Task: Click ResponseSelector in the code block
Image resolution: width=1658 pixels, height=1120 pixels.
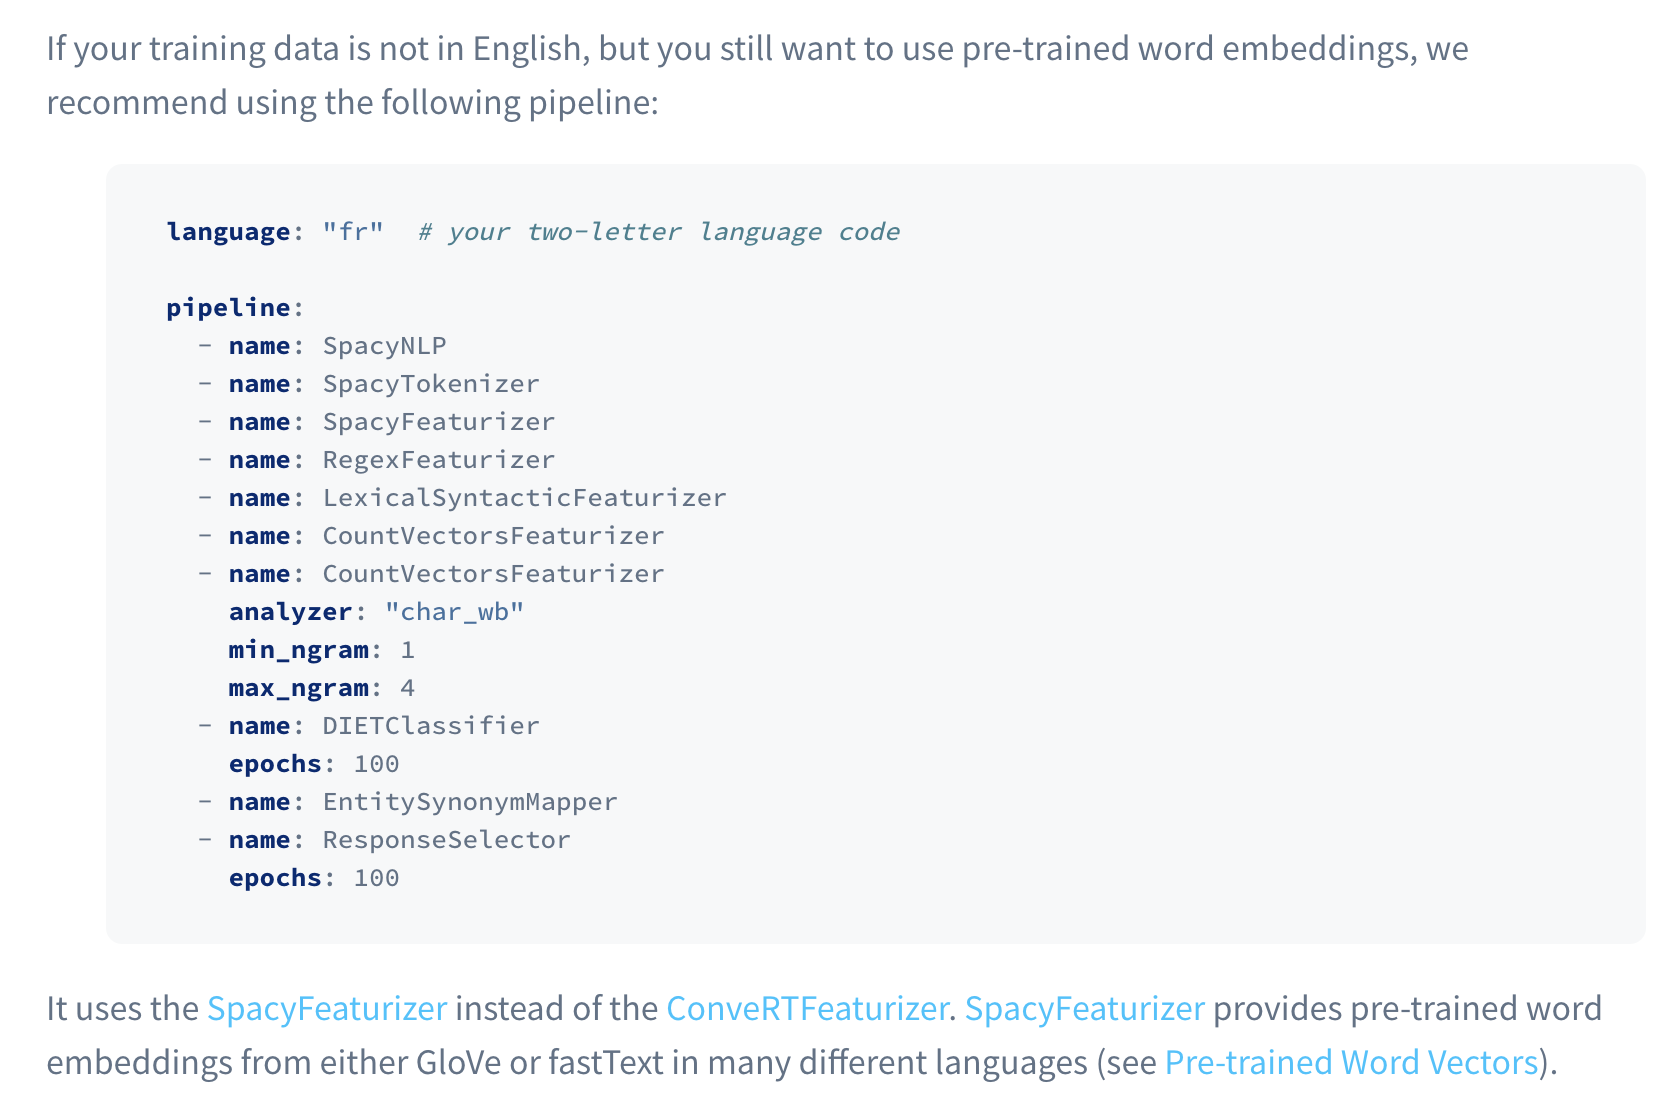Action: (446, 840)
